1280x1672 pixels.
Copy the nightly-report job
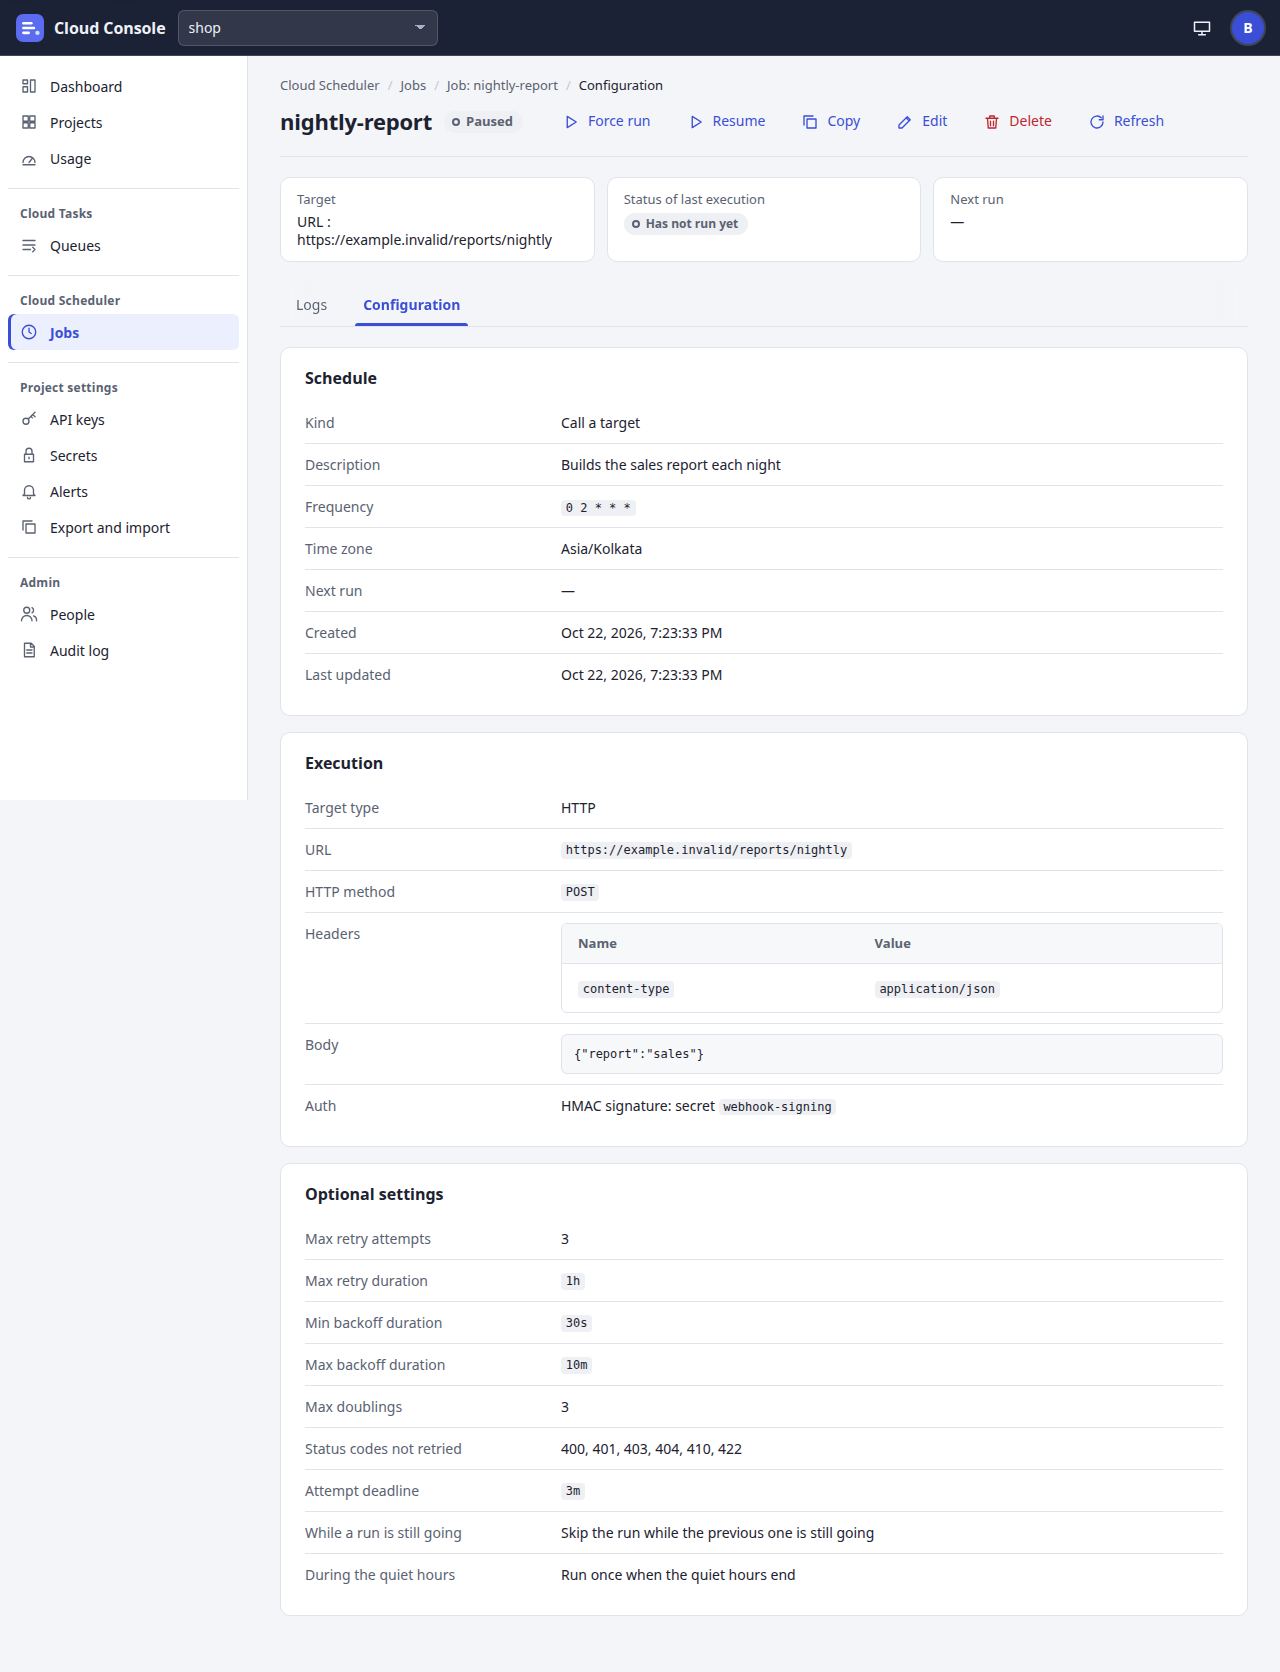[831, 121]
